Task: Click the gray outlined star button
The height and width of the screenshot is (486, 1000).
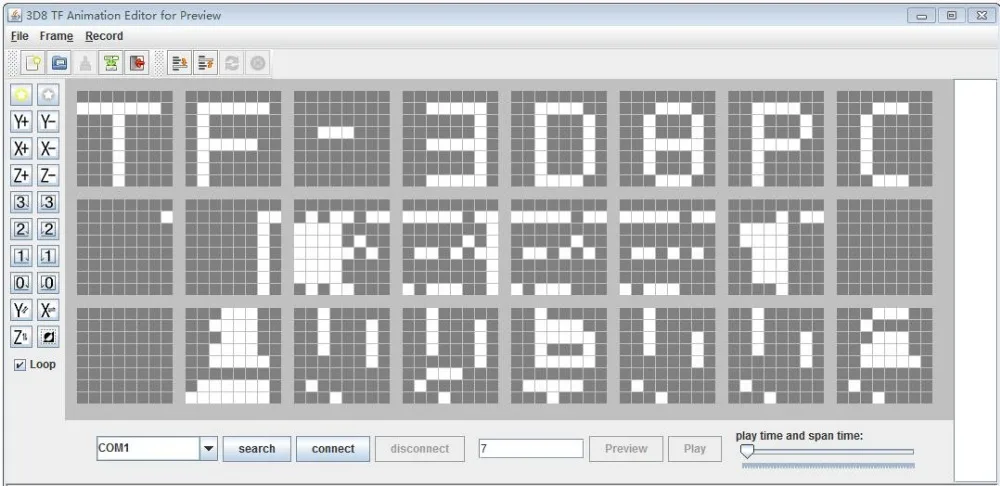Action: tap(48, 95)
